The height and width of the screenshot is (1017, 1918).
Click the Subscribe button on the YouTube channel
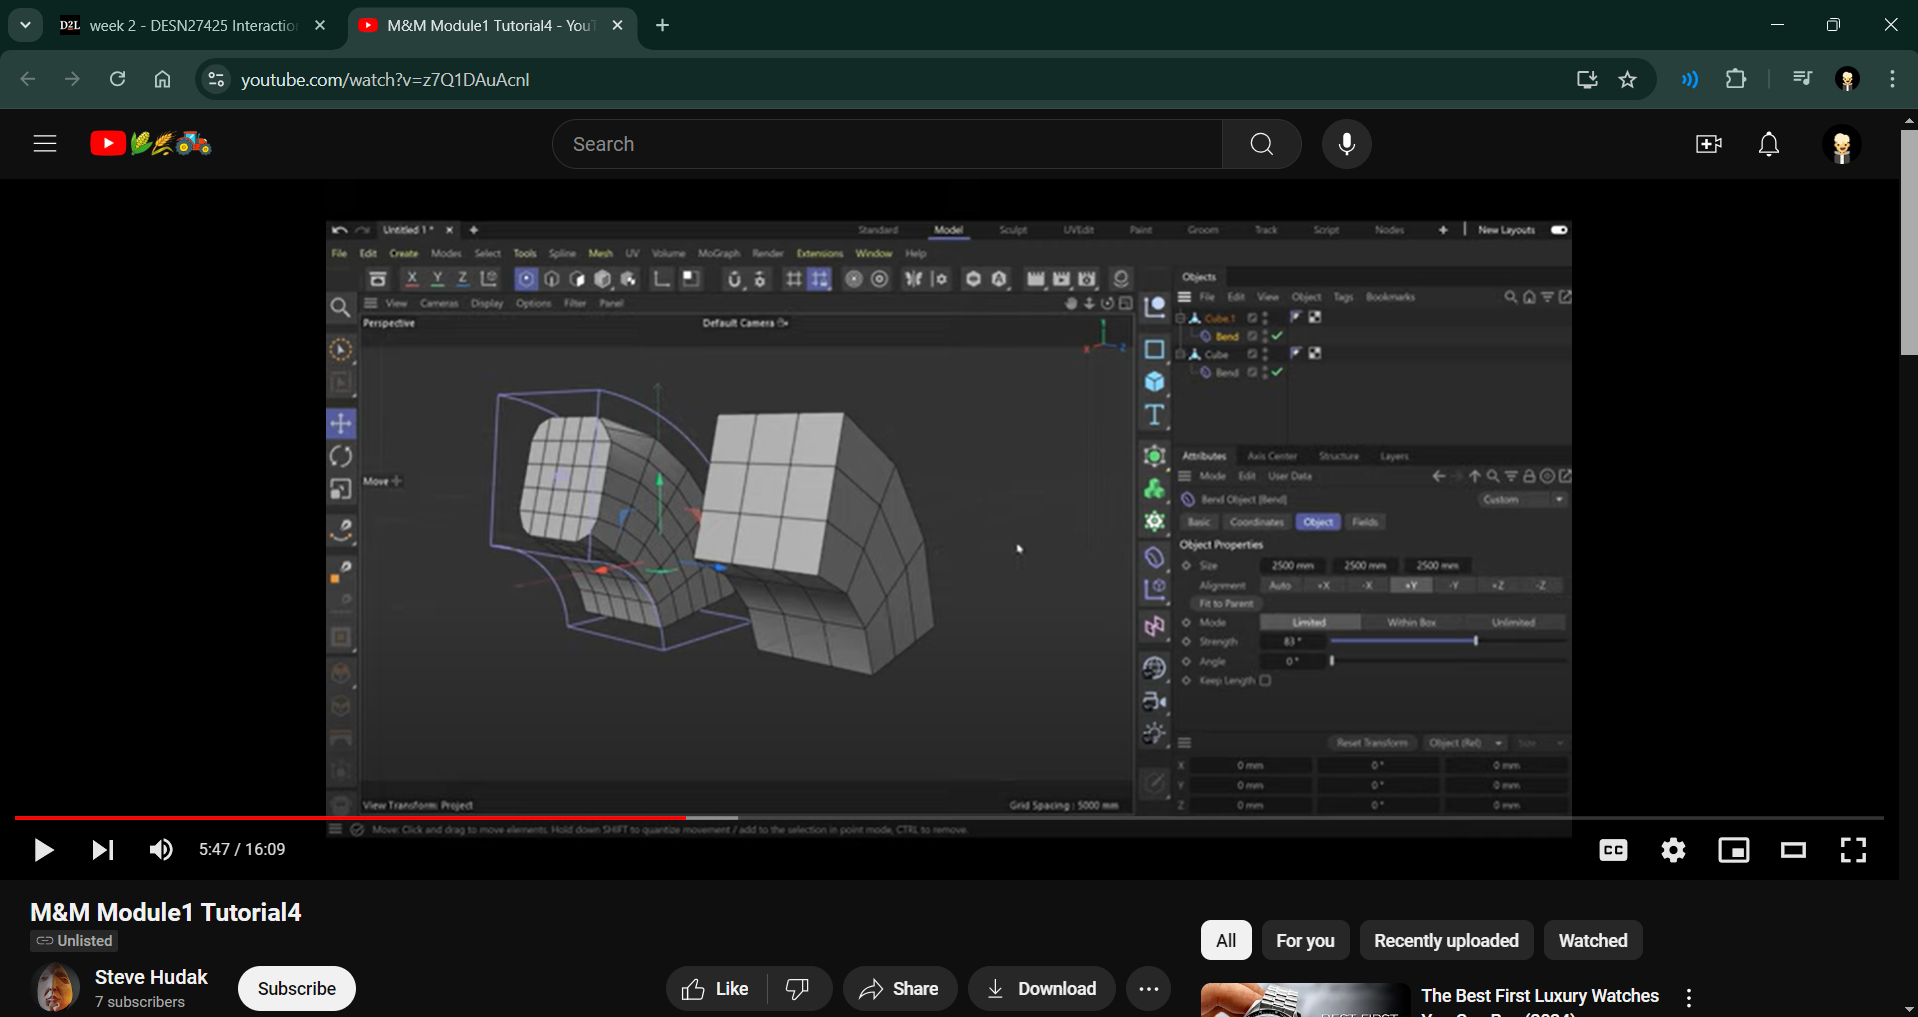pyautogui.click(x=296, y=988)
